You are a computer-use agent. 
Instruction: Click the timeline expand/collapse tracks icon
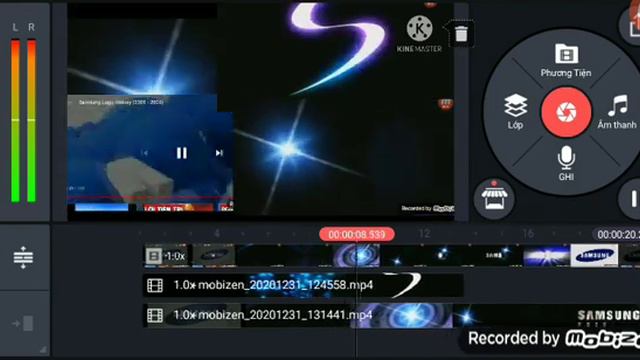(x=23, y=257)
